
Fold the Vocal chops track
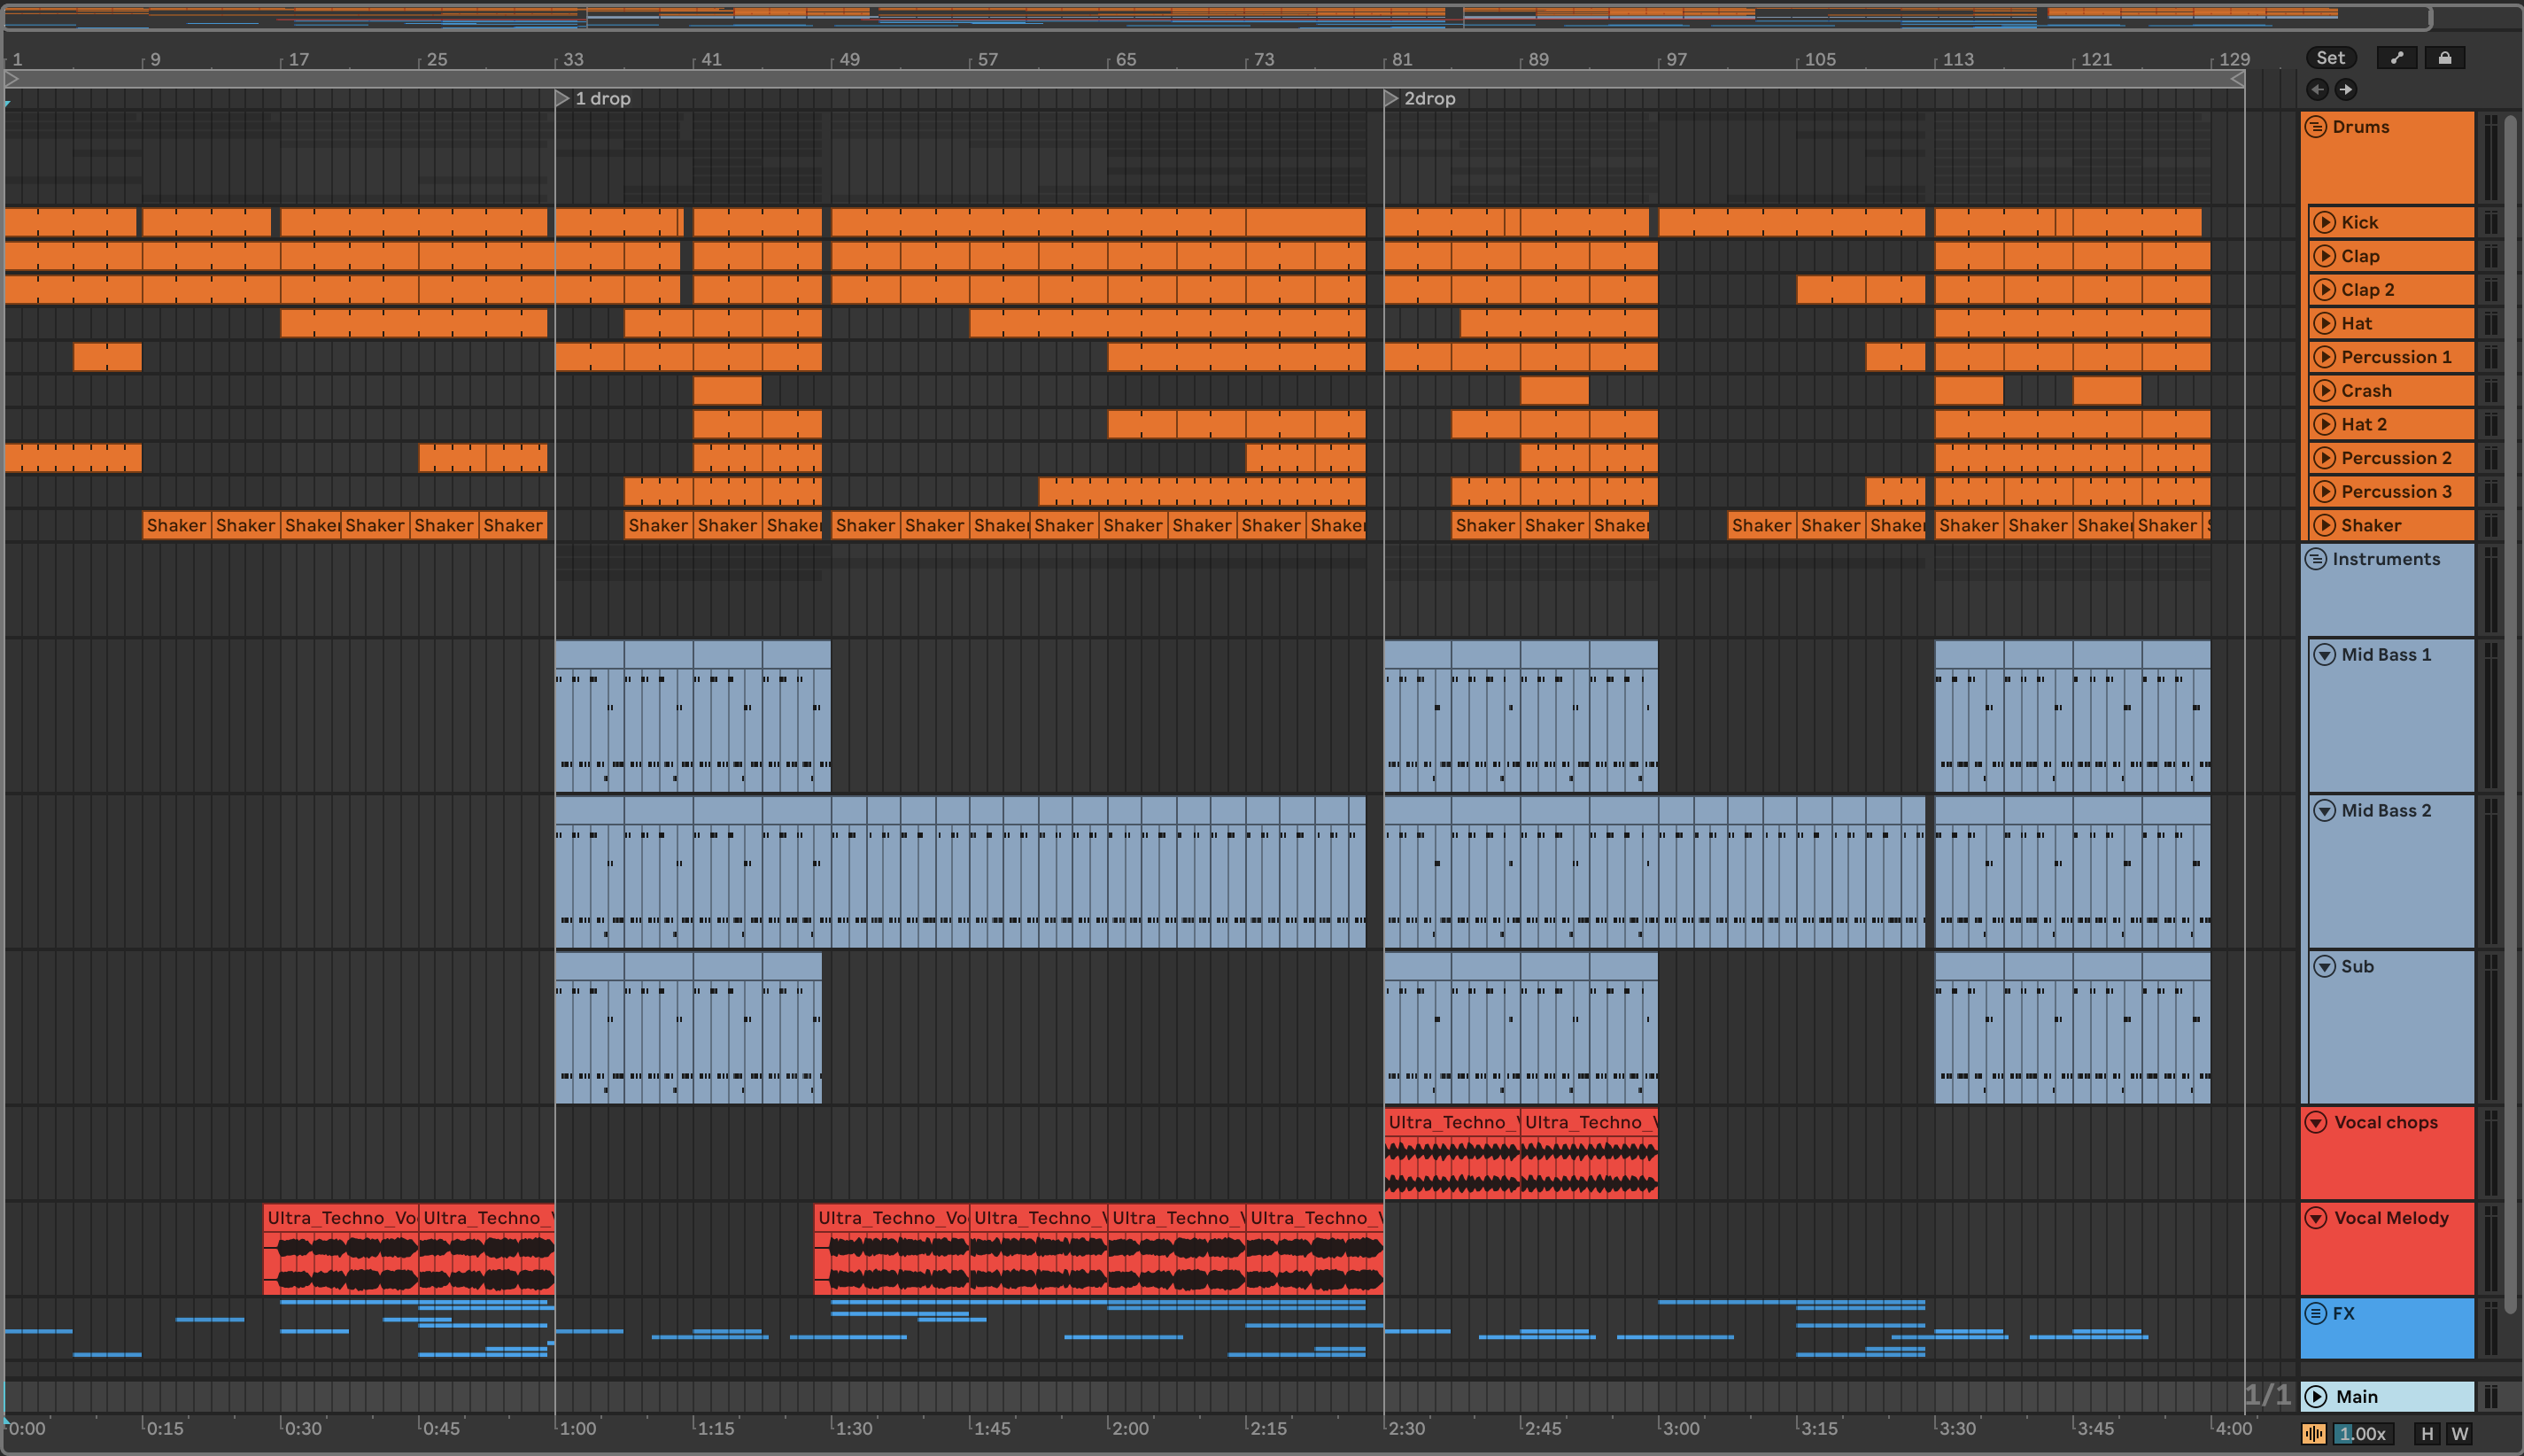2316,1122
